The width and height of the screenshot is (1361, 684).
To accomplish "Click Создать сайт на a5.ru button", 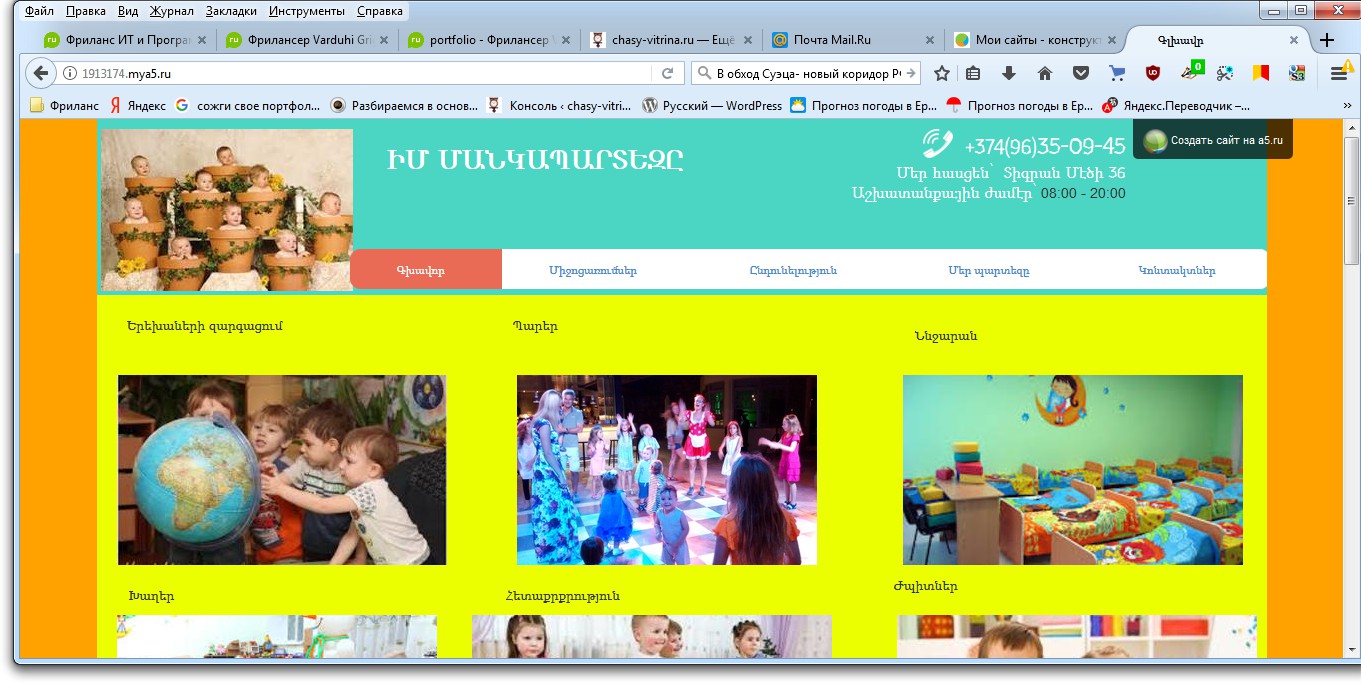I will [1213, 140].
